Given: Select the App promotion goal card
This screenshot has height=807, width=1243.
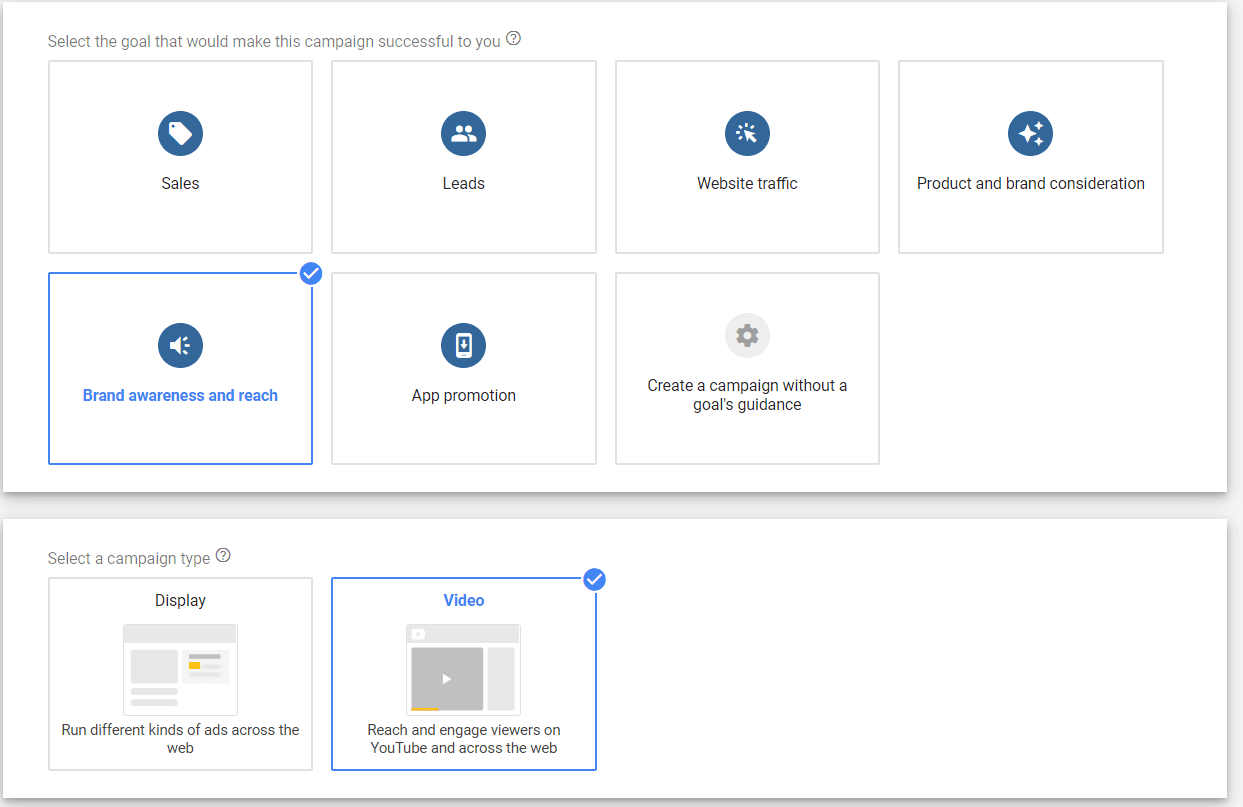Looking at the screenshot, I should coord(463,368).
